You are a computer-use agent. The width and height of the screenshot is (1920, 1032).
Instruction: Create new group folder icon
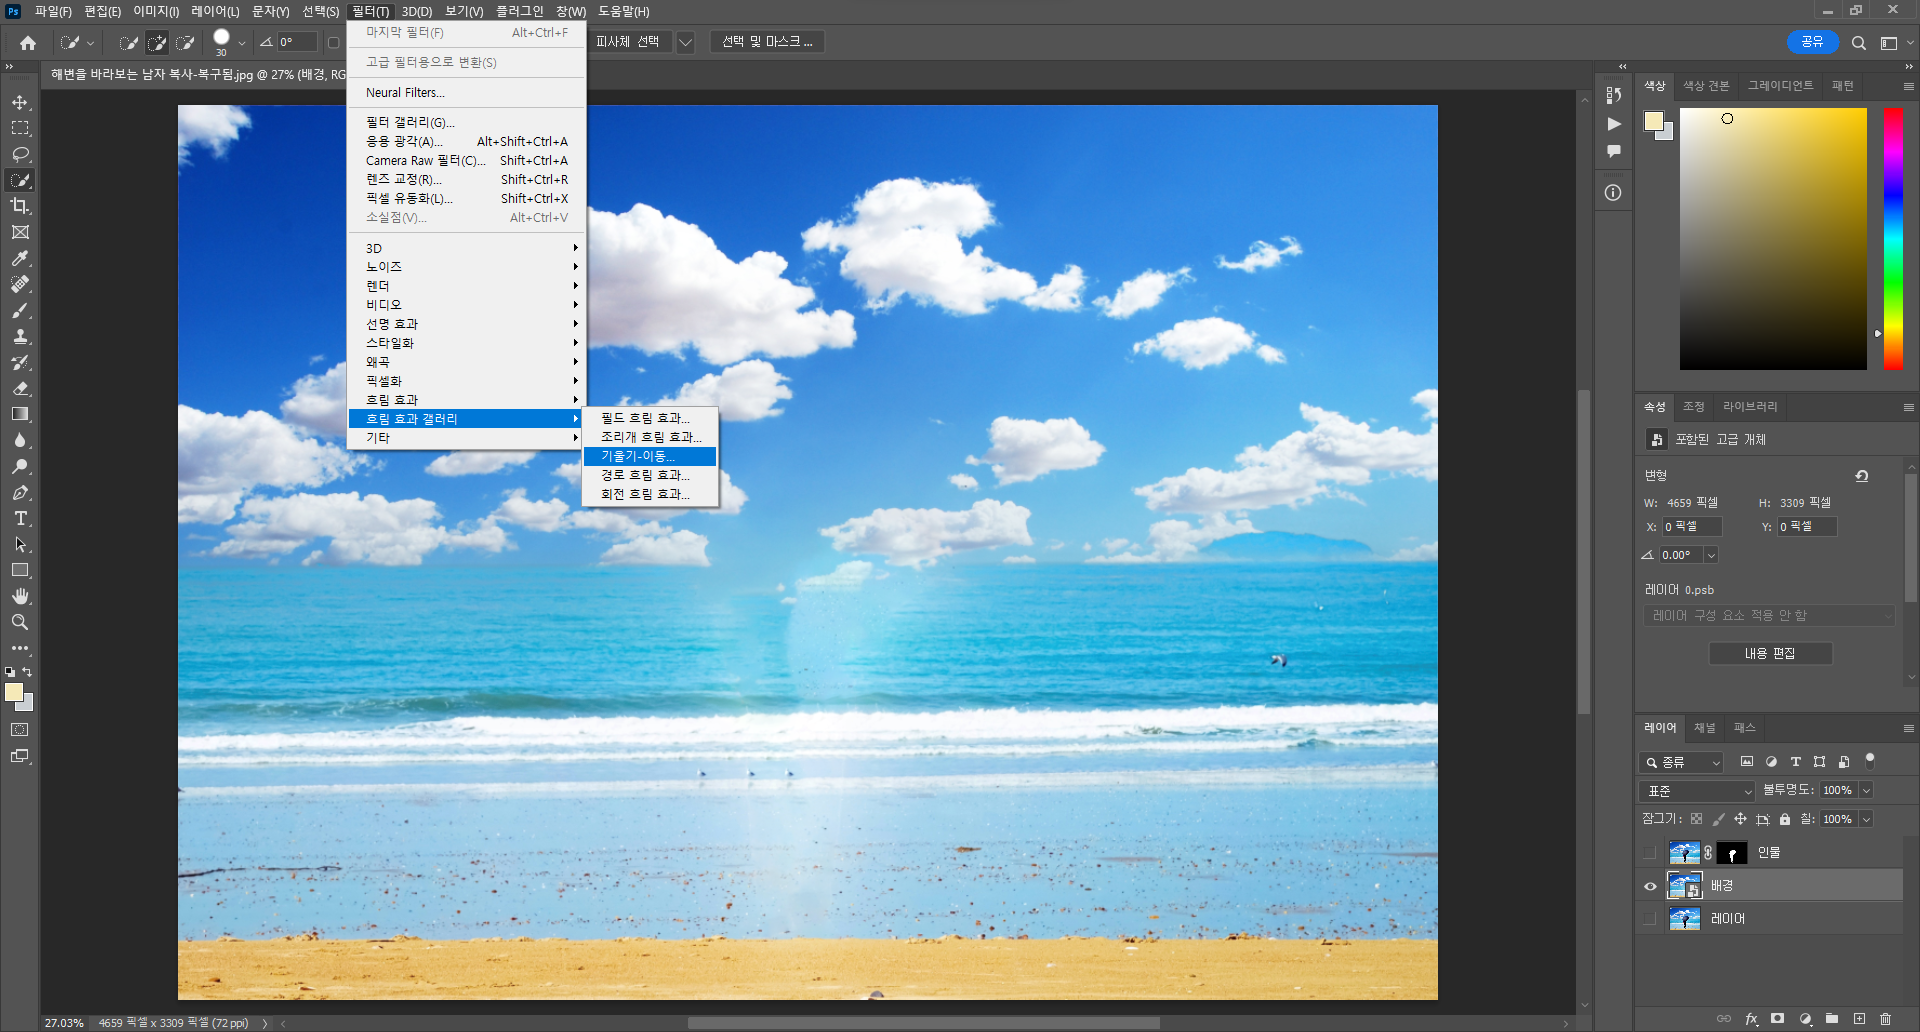[x=1831, y=1019]
